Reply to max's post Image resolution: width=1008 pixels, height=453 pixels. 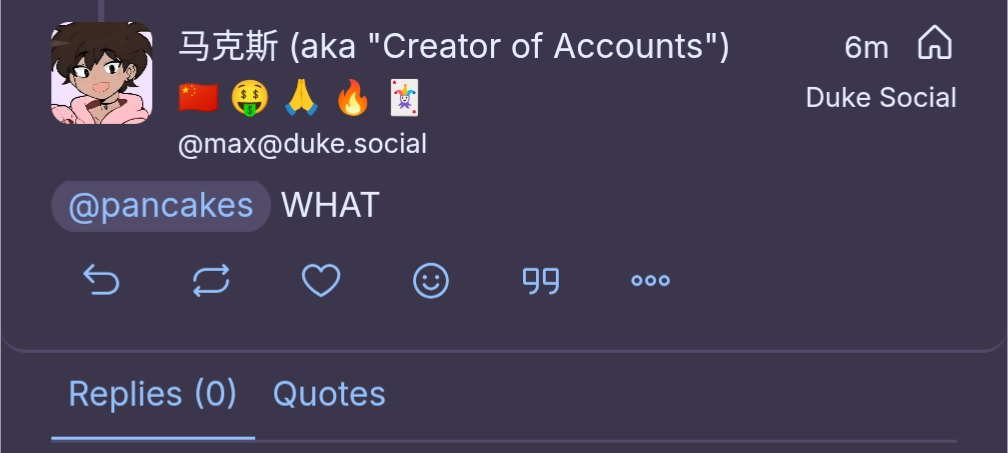tap(101, 281)
